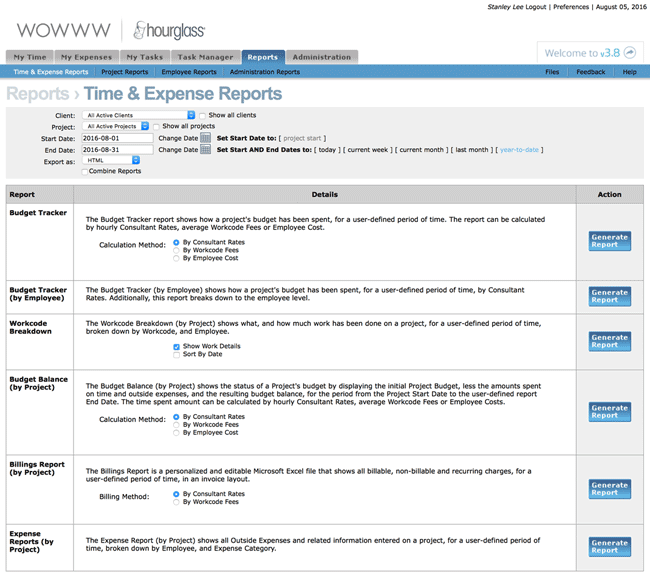Set start date to project start
650x579 pixels.
pyautogui.click(x=302, y=138)
